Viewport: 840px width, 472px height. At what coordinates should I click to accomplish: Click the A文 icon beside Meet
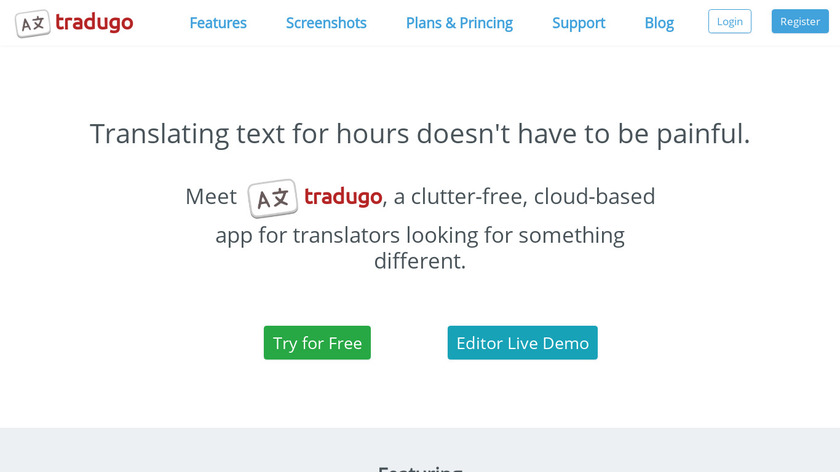[x=272, y=198]
